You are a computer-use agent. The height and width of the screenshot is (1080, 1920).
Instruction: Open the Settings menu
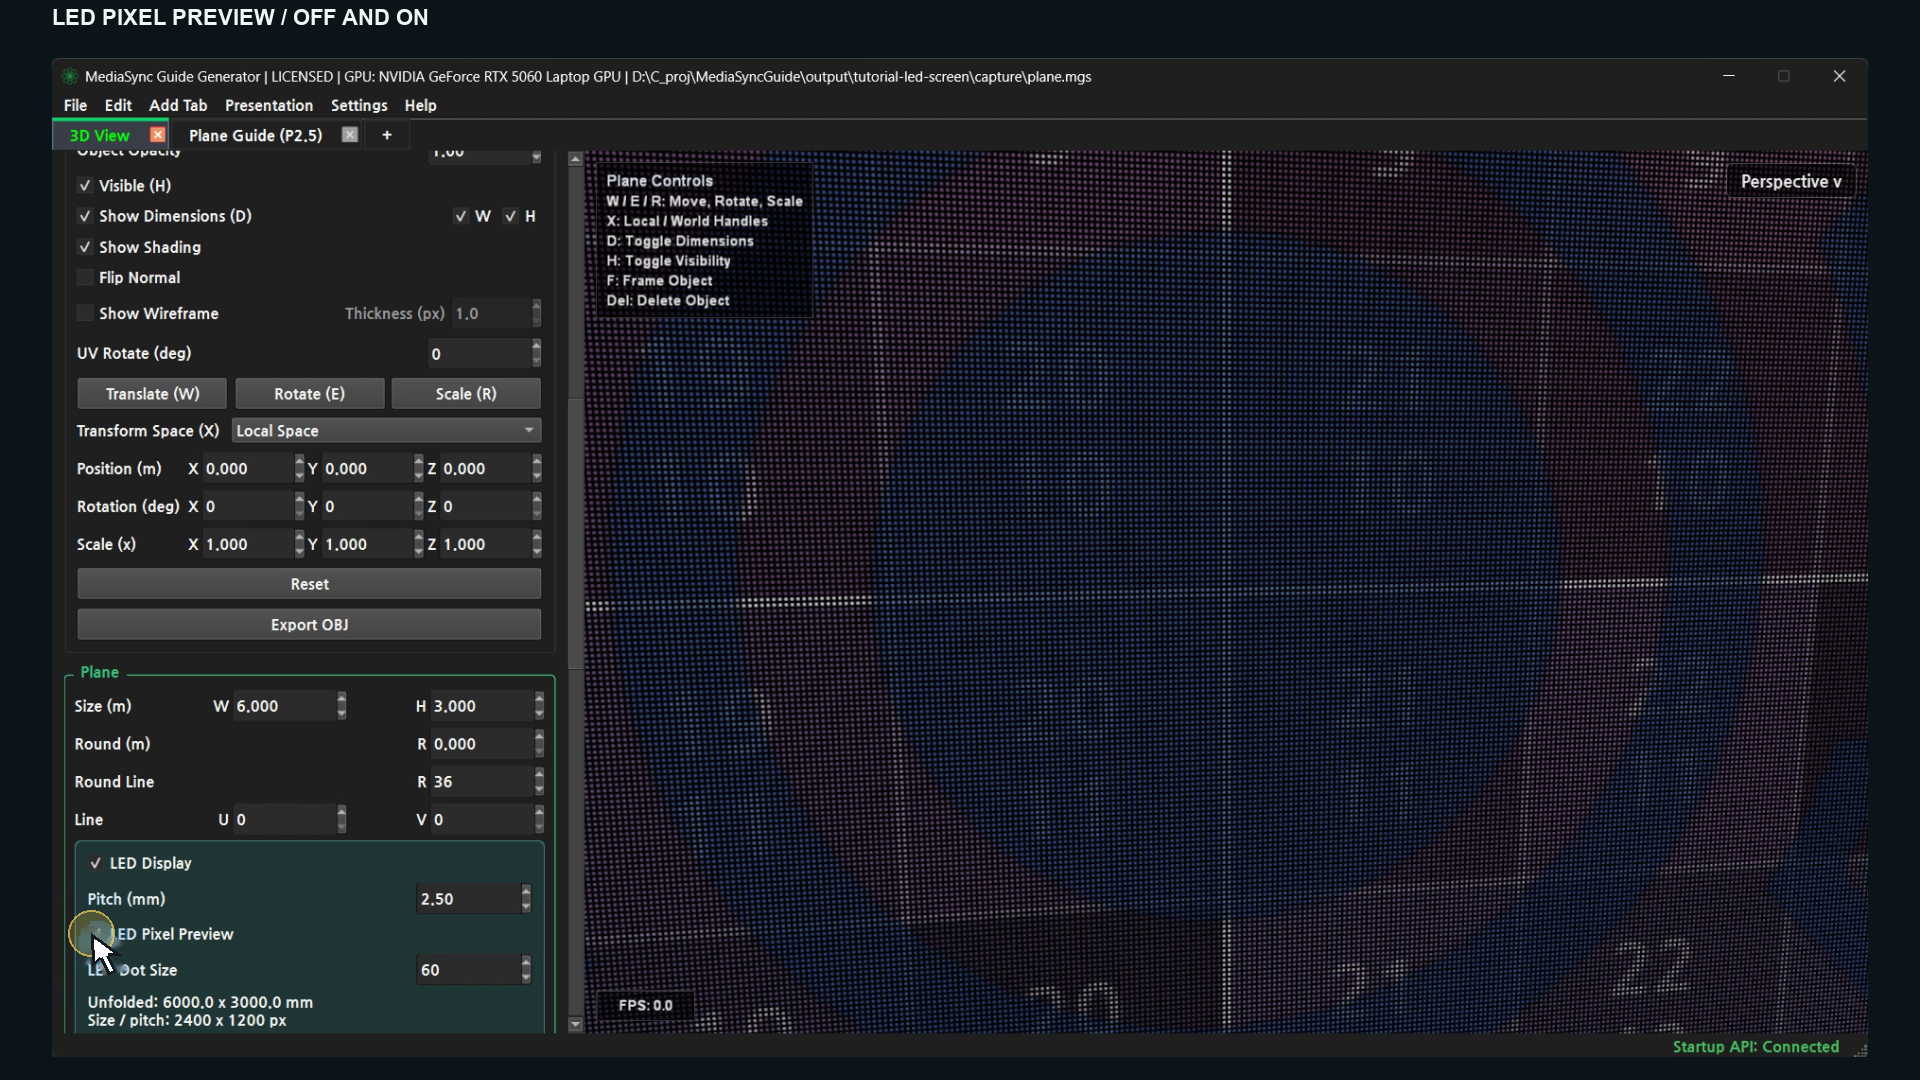[359, 105]
